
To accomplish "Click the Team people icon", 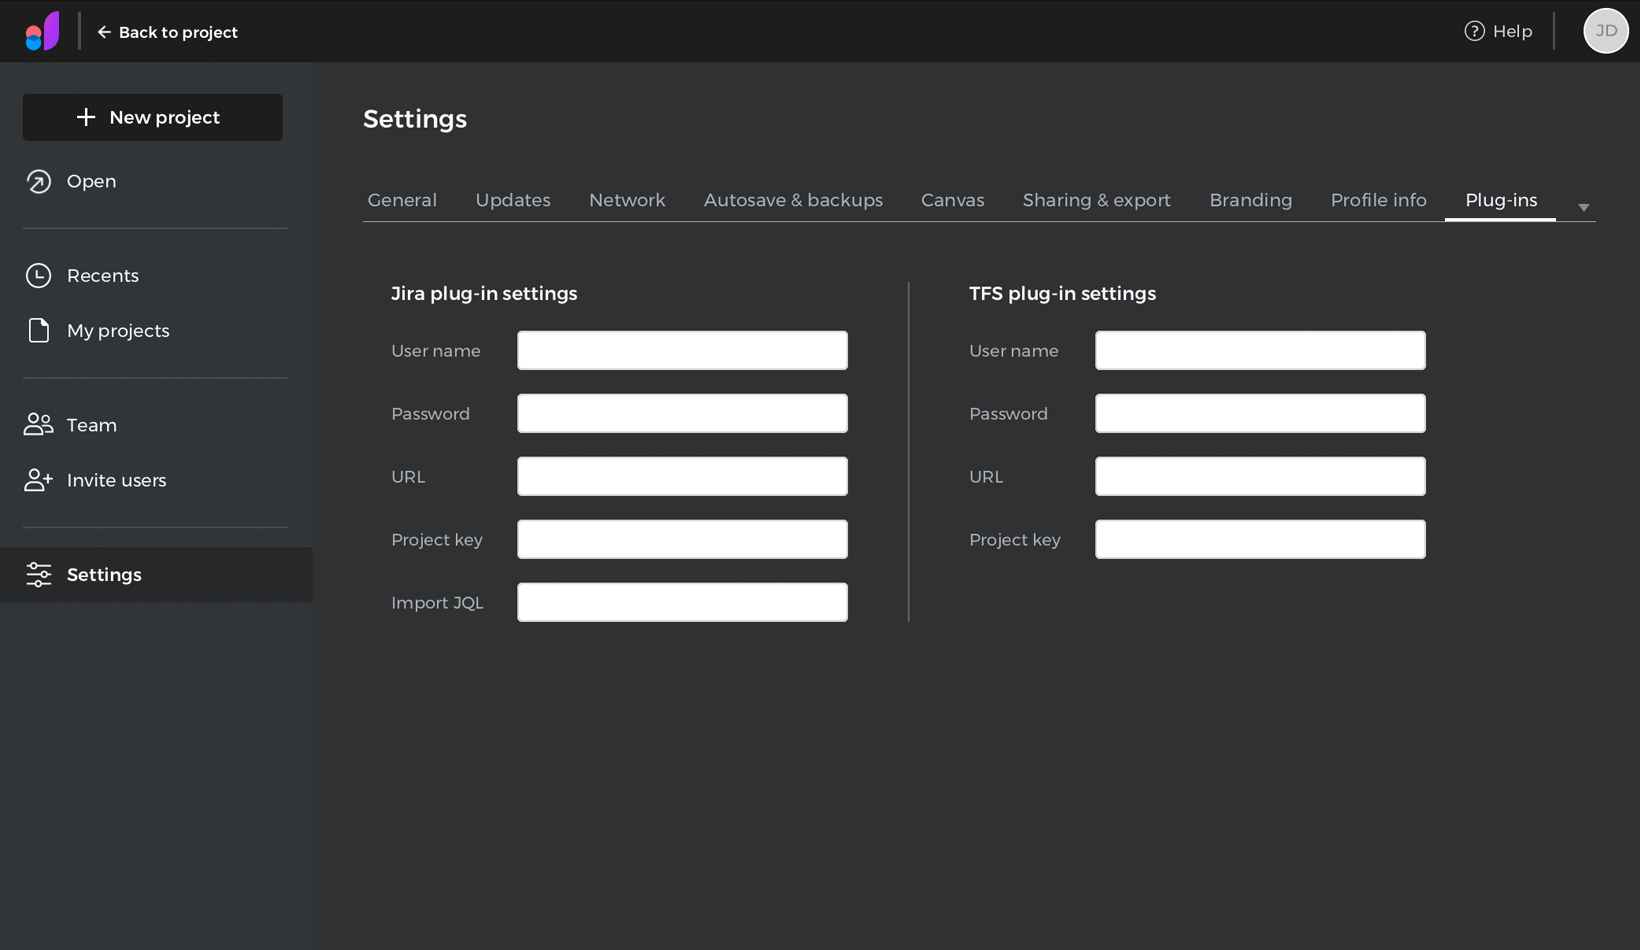I will (x=38, y=425).
